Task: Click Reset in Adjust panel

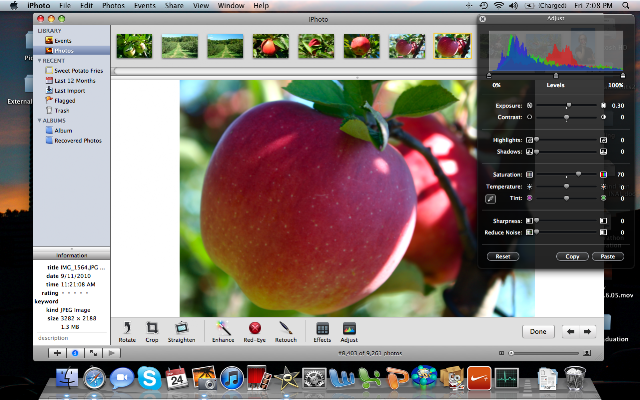Action: [x=503, y=256]
